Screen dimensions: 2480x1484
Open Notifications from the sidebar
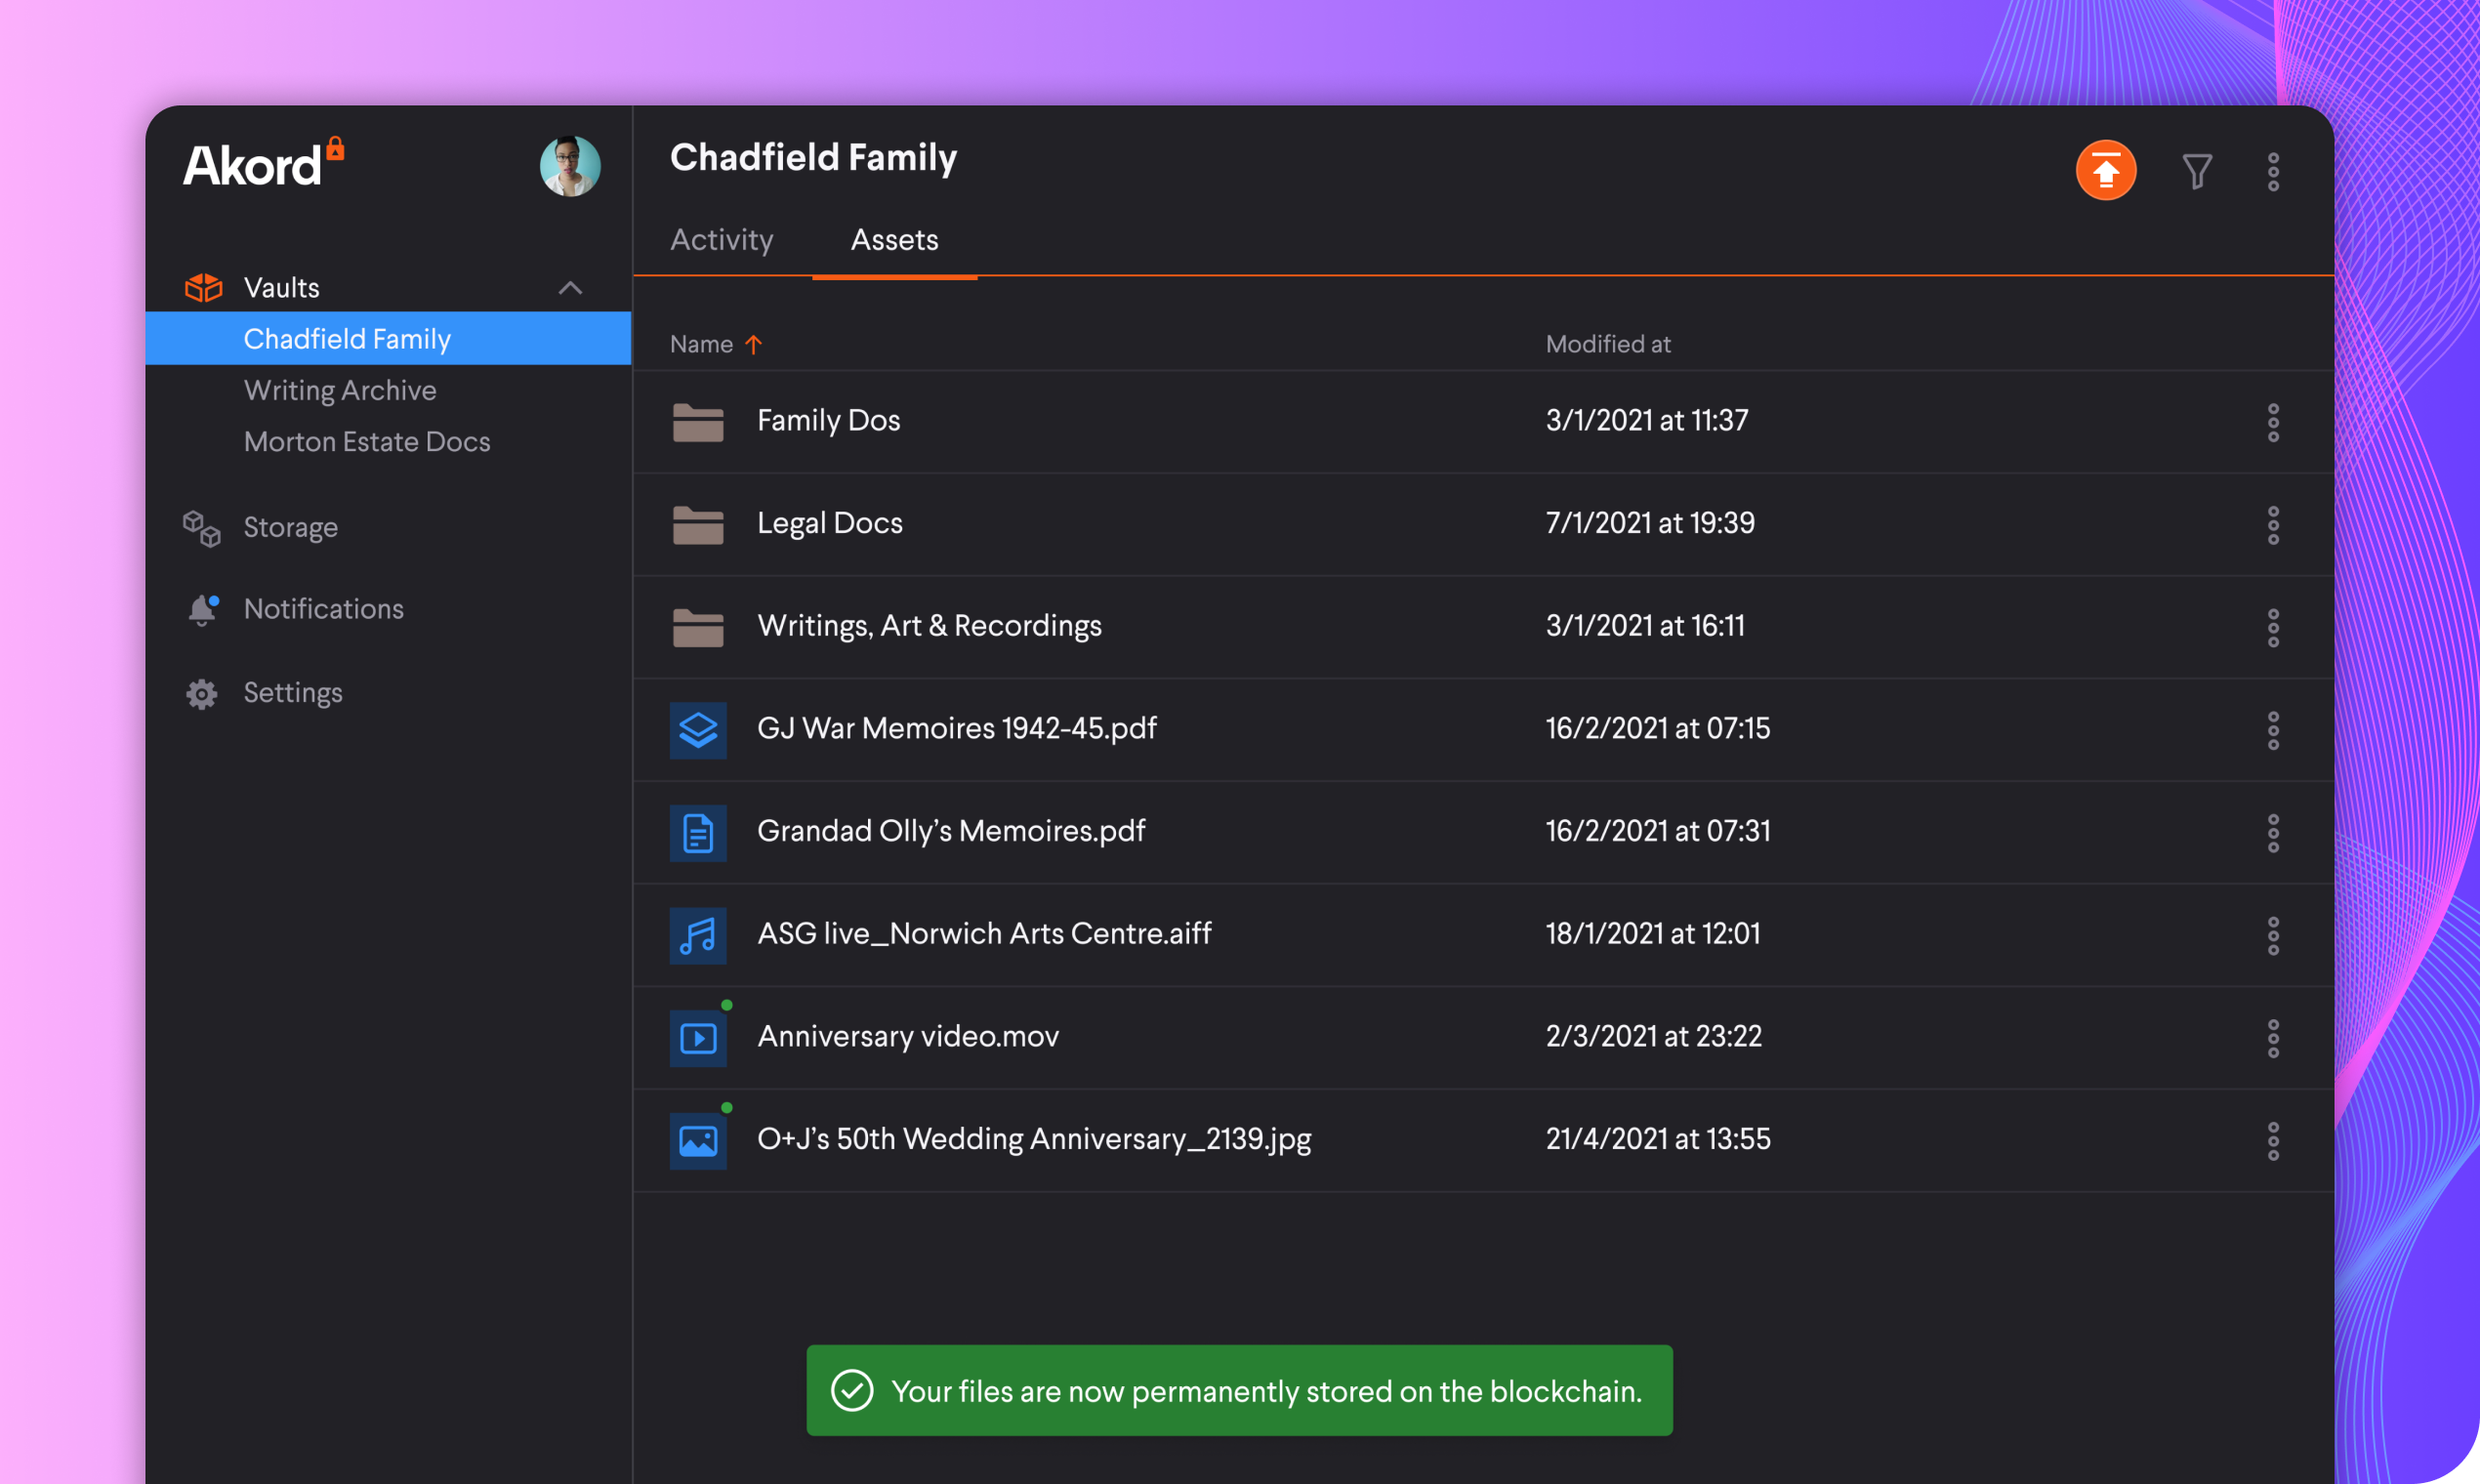323,608
